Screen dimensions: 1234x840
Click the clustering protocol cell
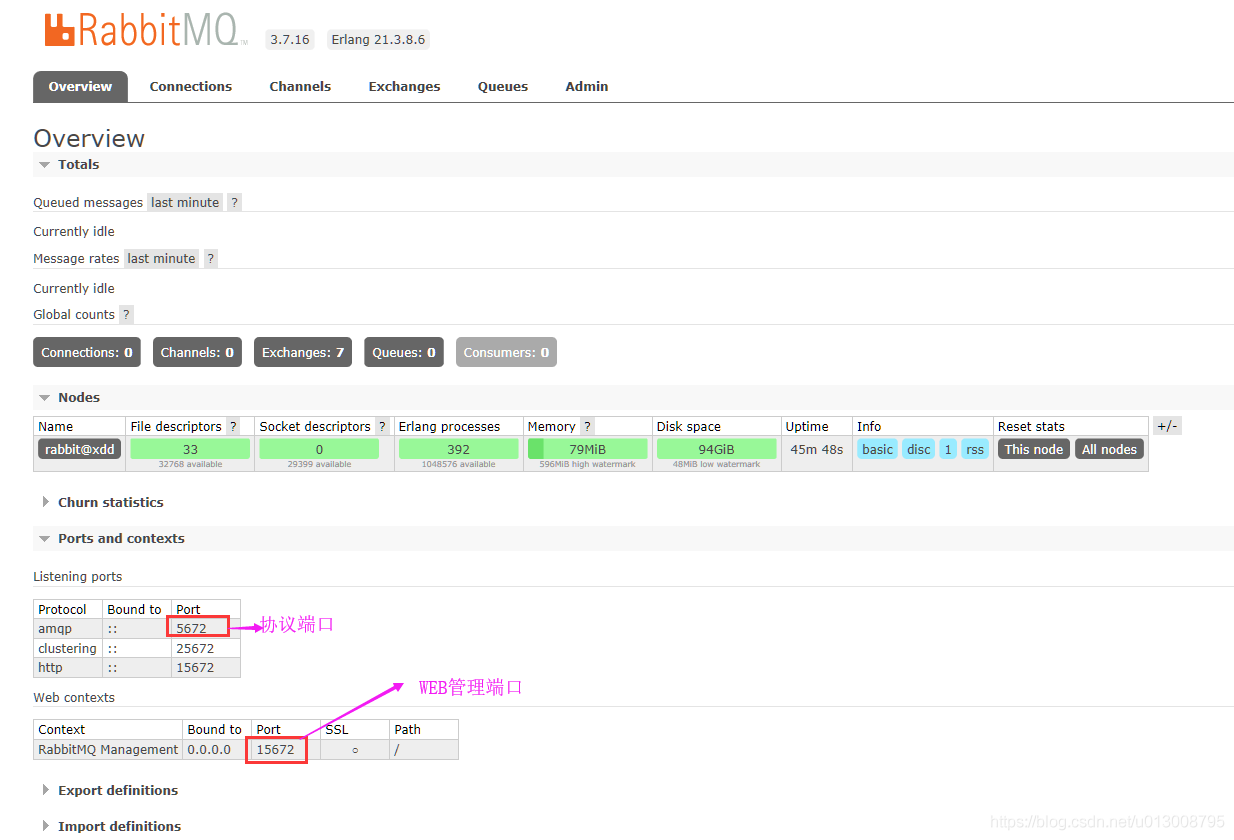(x=68, y=648)
